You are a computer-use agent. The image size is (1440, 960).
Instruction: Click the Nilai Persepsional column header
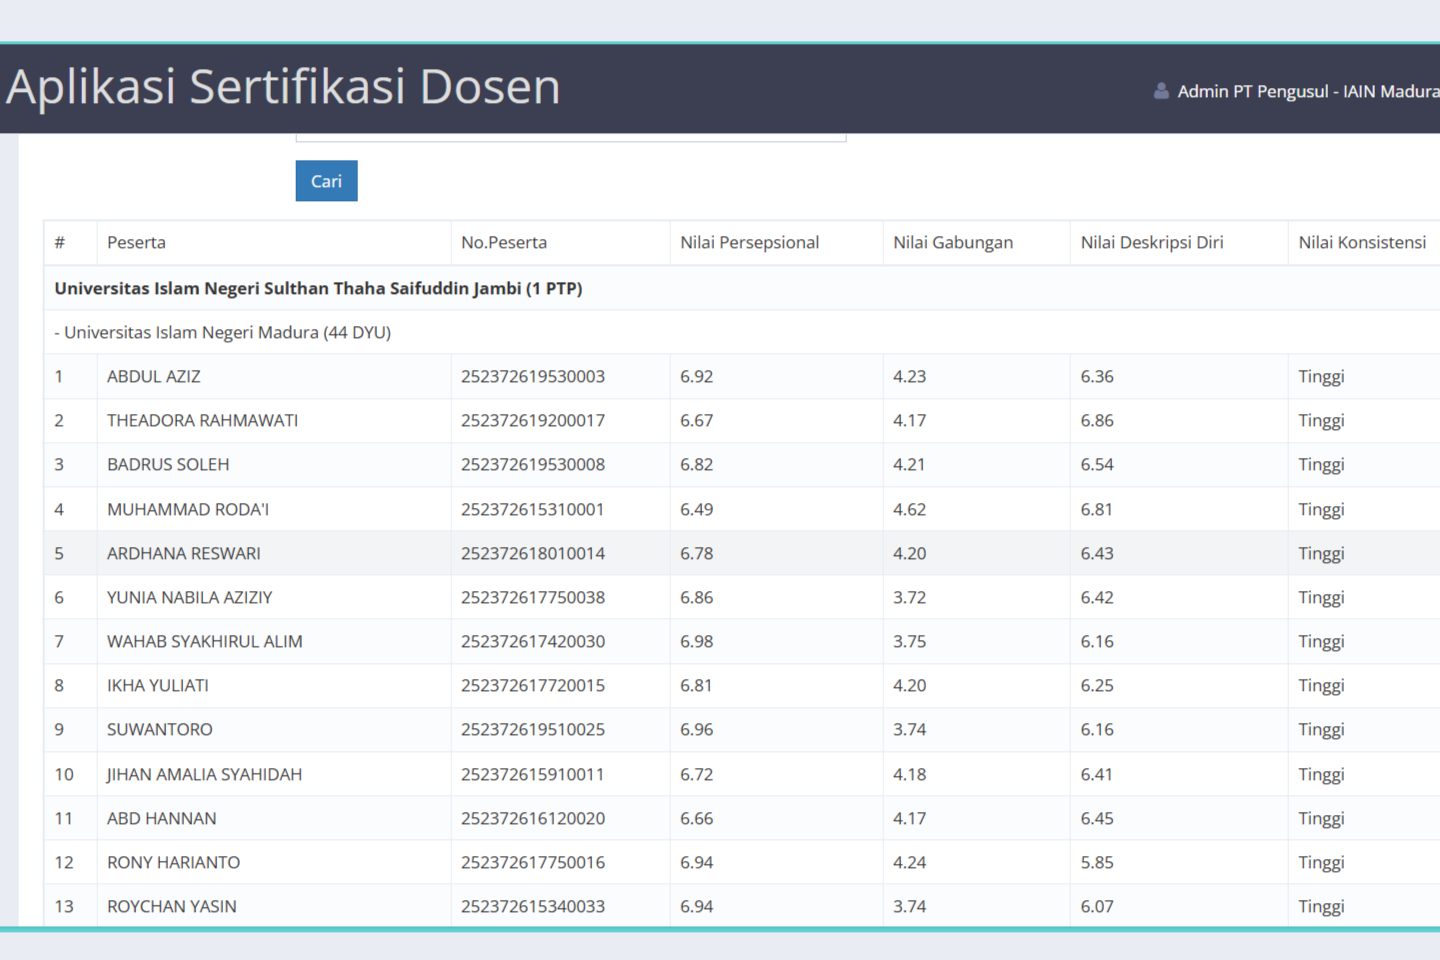point(749,243)
